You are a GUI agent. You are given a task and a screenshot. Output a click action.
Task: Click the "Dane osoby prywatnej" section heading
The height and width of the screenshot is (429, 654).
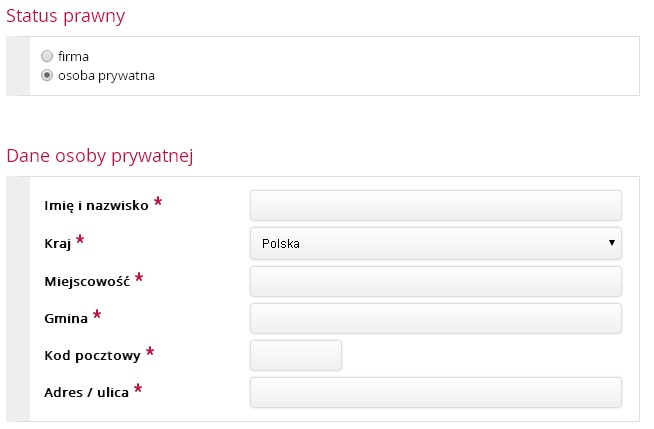point(100,155)
